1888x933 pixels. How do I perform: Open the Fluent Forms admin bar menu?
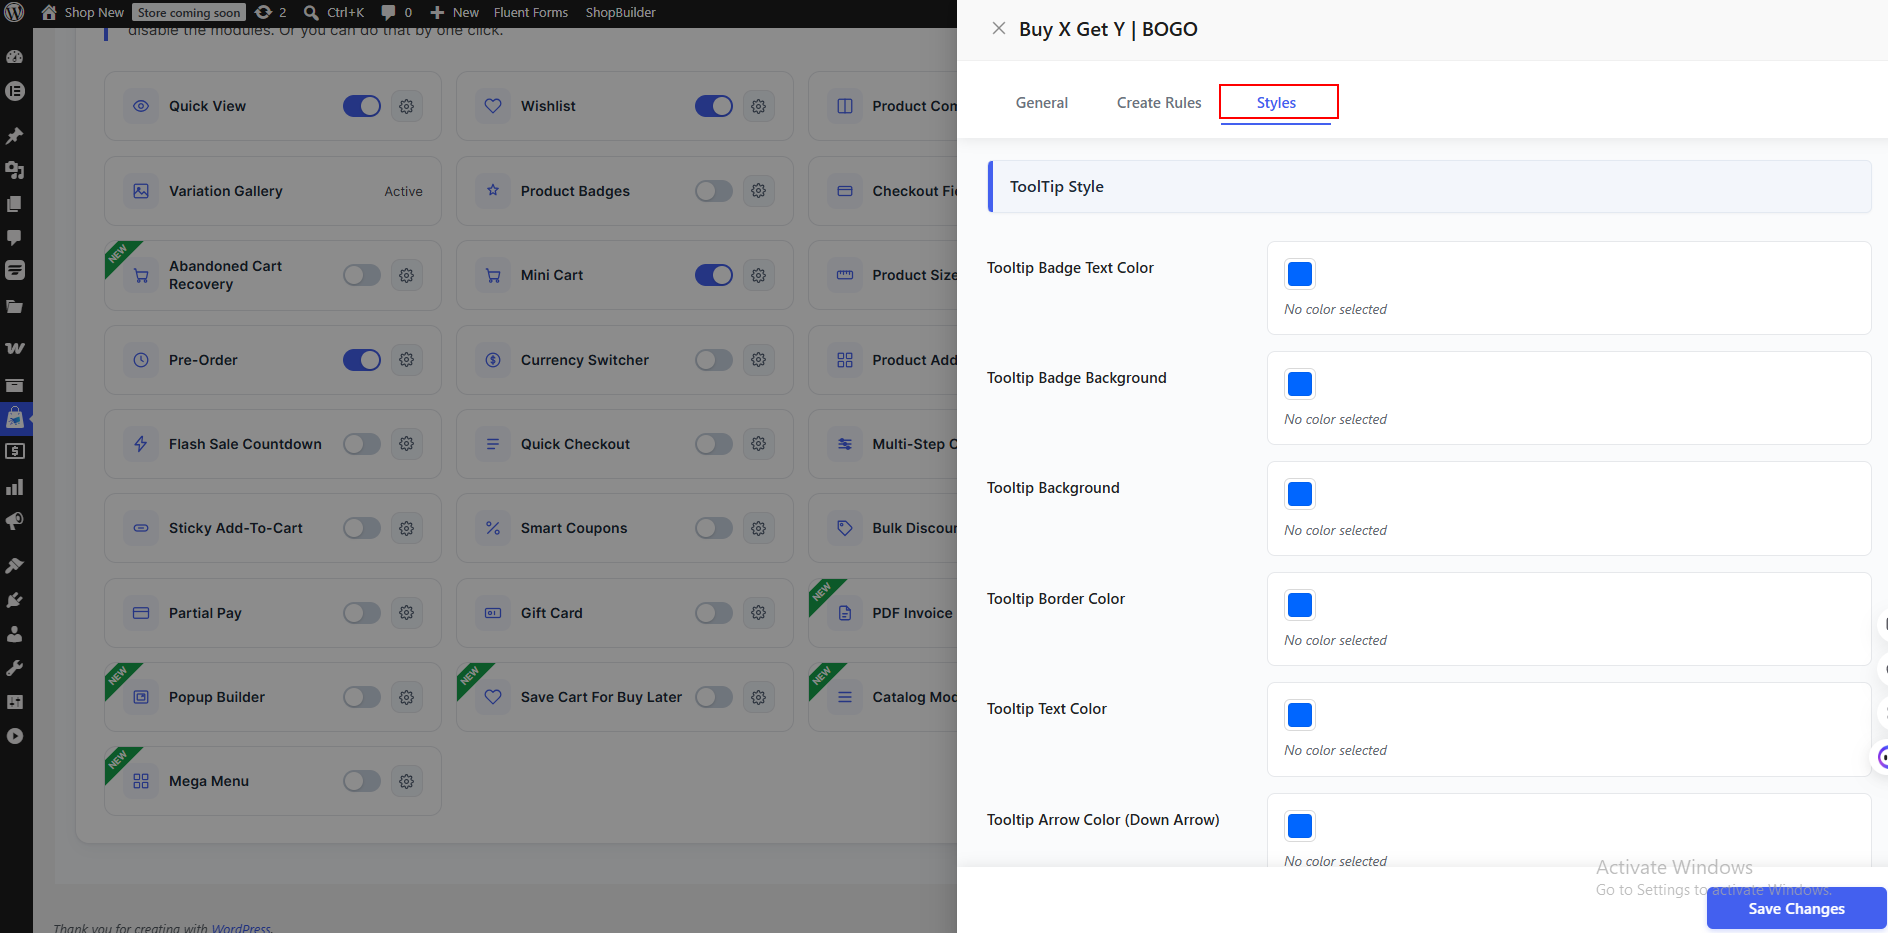(531, 12)
